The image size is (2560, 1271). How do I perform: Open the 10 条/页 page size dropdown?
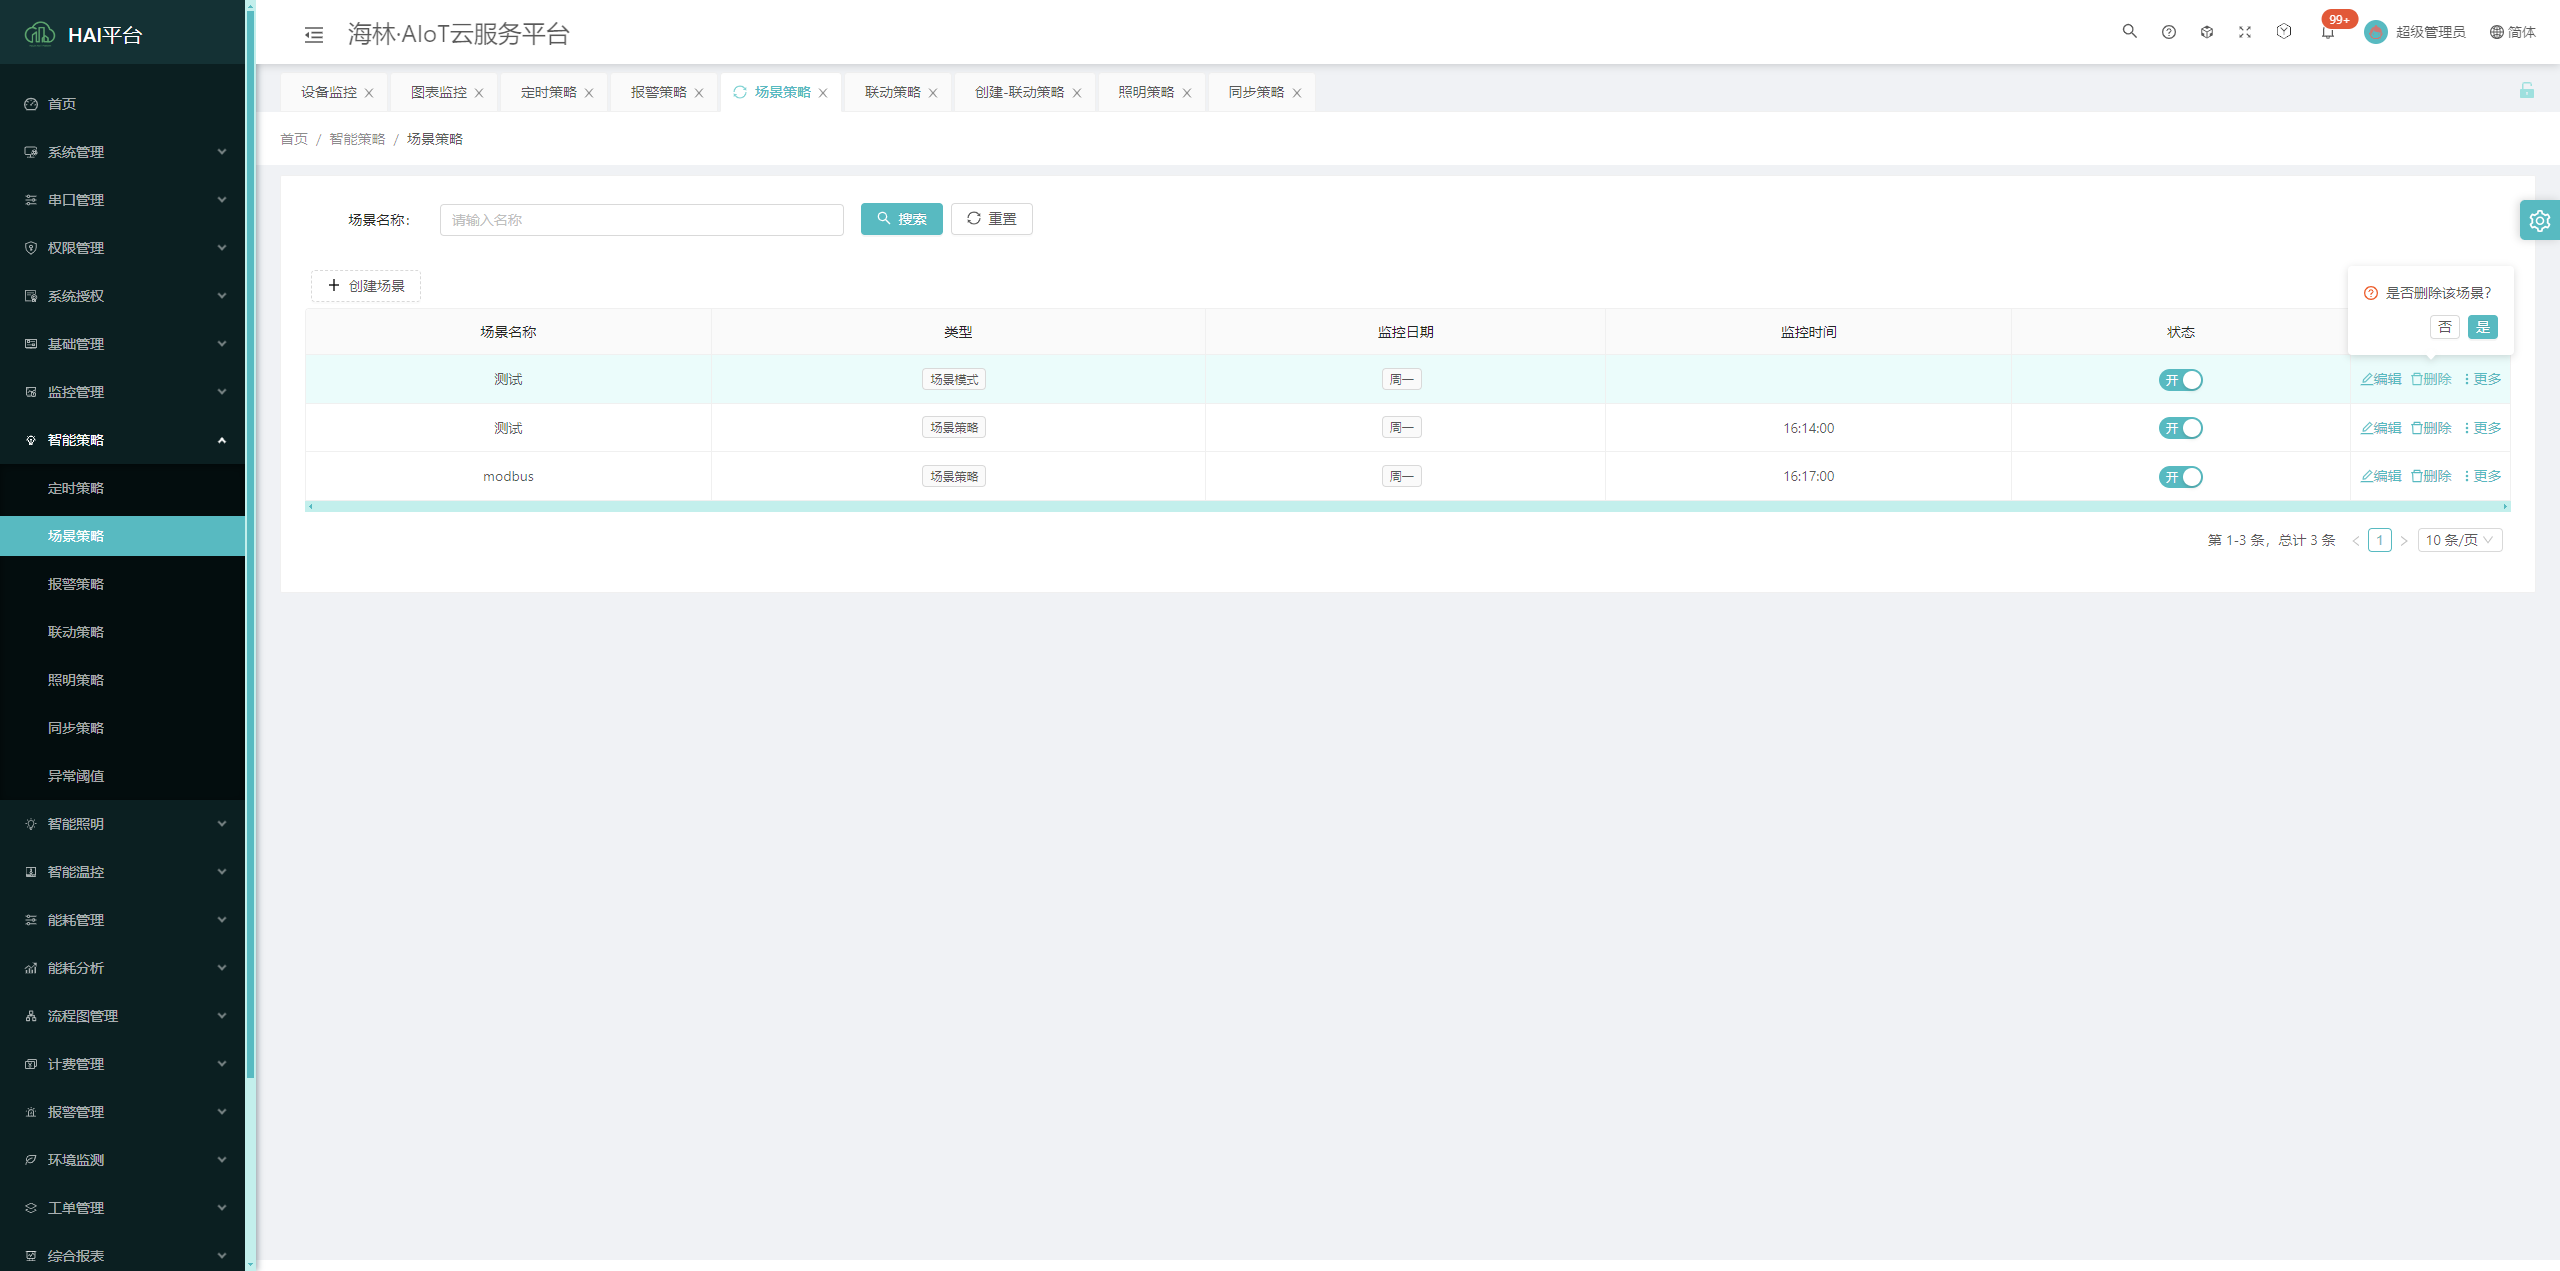tap(2460, 540)
